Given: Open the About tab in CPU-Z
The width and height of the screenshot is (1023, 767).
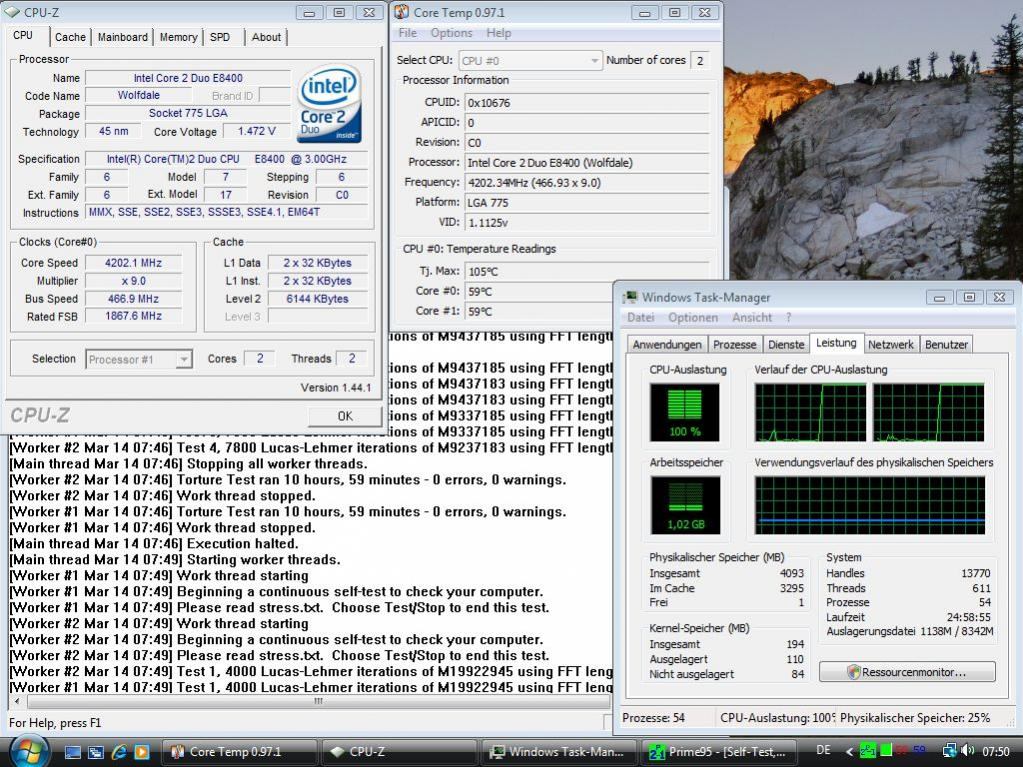Looking at the screenshot, I should [266, 37].
